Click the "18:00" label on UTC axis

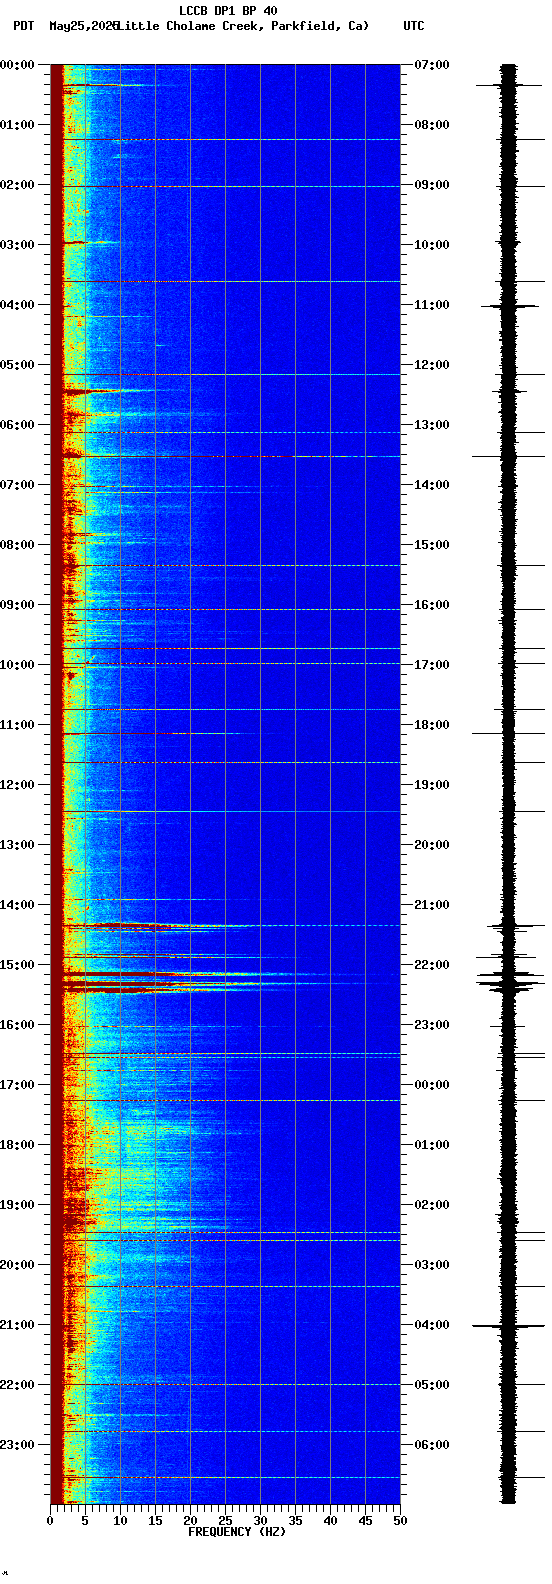pyautogui.click(x=432, y=725)
